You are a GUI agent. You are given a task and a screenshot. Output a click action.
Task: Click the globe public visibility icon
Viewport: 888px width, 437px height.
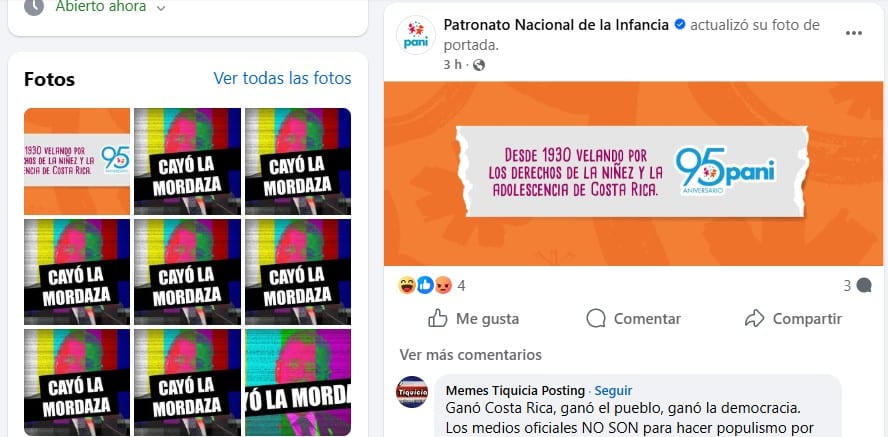pyautogui.click(x=479, y=65)
